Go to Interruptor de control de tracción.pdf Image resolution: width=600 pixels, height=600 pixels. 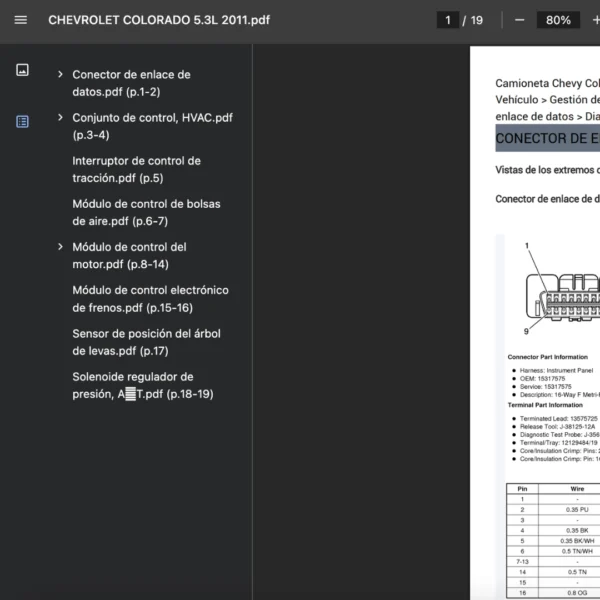136,170
